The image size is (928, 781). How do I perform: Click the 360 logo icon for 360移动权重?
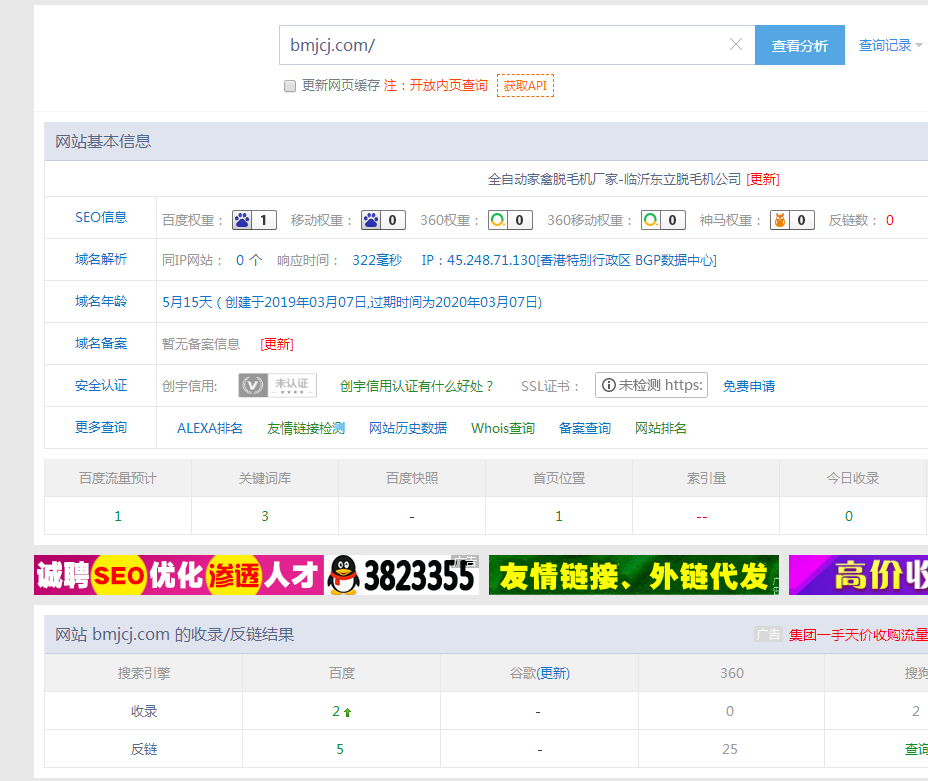tap(651, 220)
